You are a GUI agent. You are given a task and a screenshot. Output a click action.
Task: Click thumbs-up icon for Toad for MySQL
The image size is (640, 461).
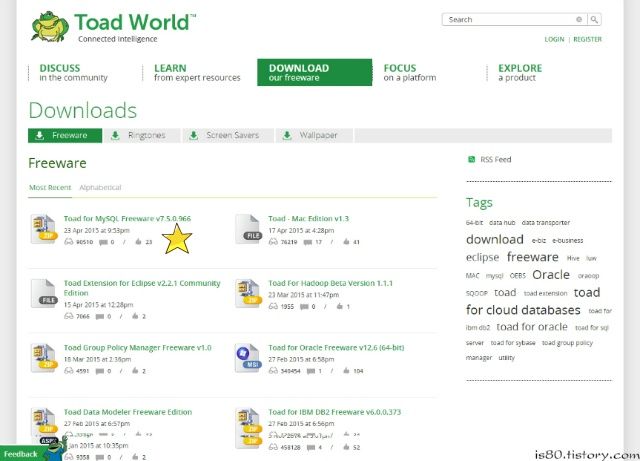coord(138,242)
